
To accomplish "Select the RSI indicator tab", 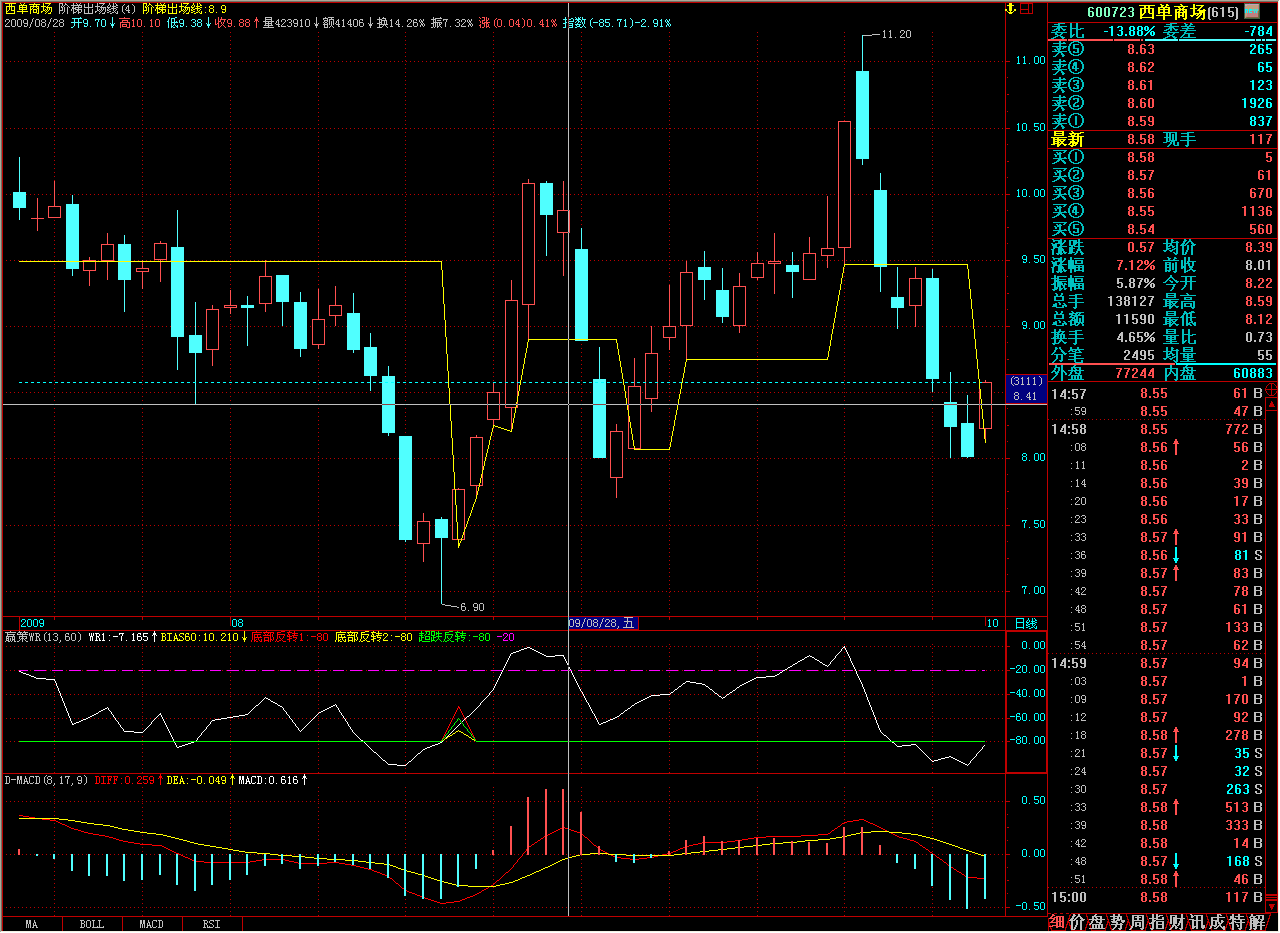I will click(x=211, y=925).
